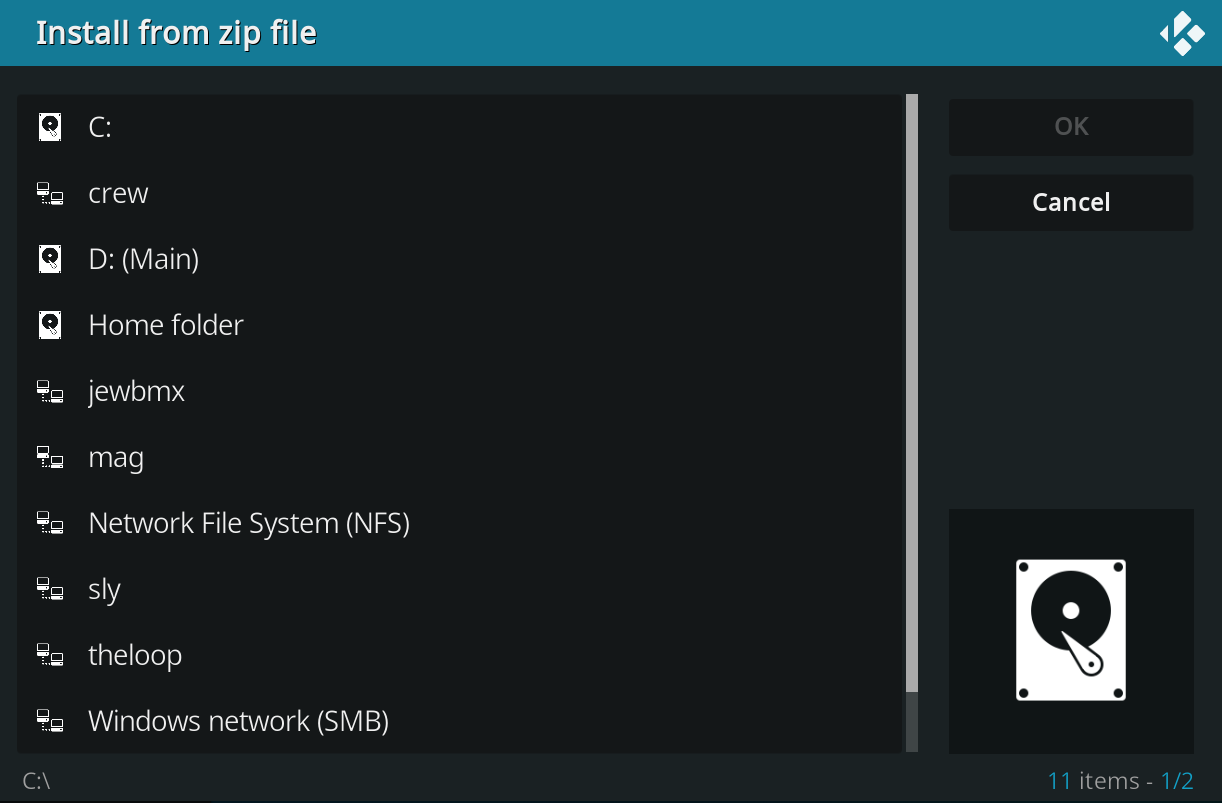Screen dimensions: 1222x803
Task: Click the C:\ path in the footer
Action: [36, 781]
